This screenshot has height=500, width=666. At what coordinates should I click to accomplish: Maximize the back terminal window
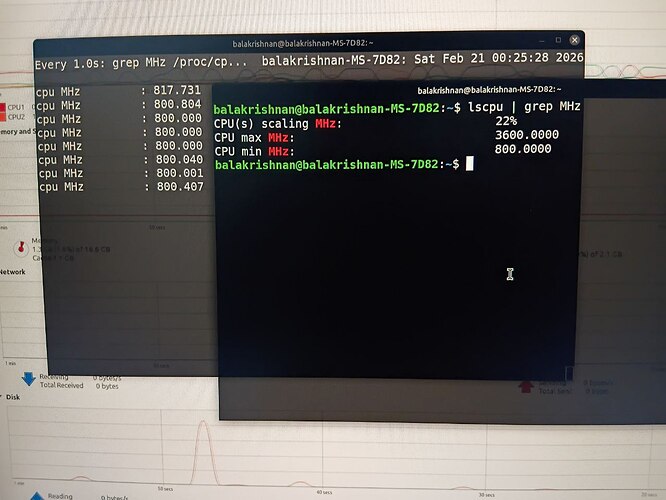pyautogui.click(x=558, y=40)
